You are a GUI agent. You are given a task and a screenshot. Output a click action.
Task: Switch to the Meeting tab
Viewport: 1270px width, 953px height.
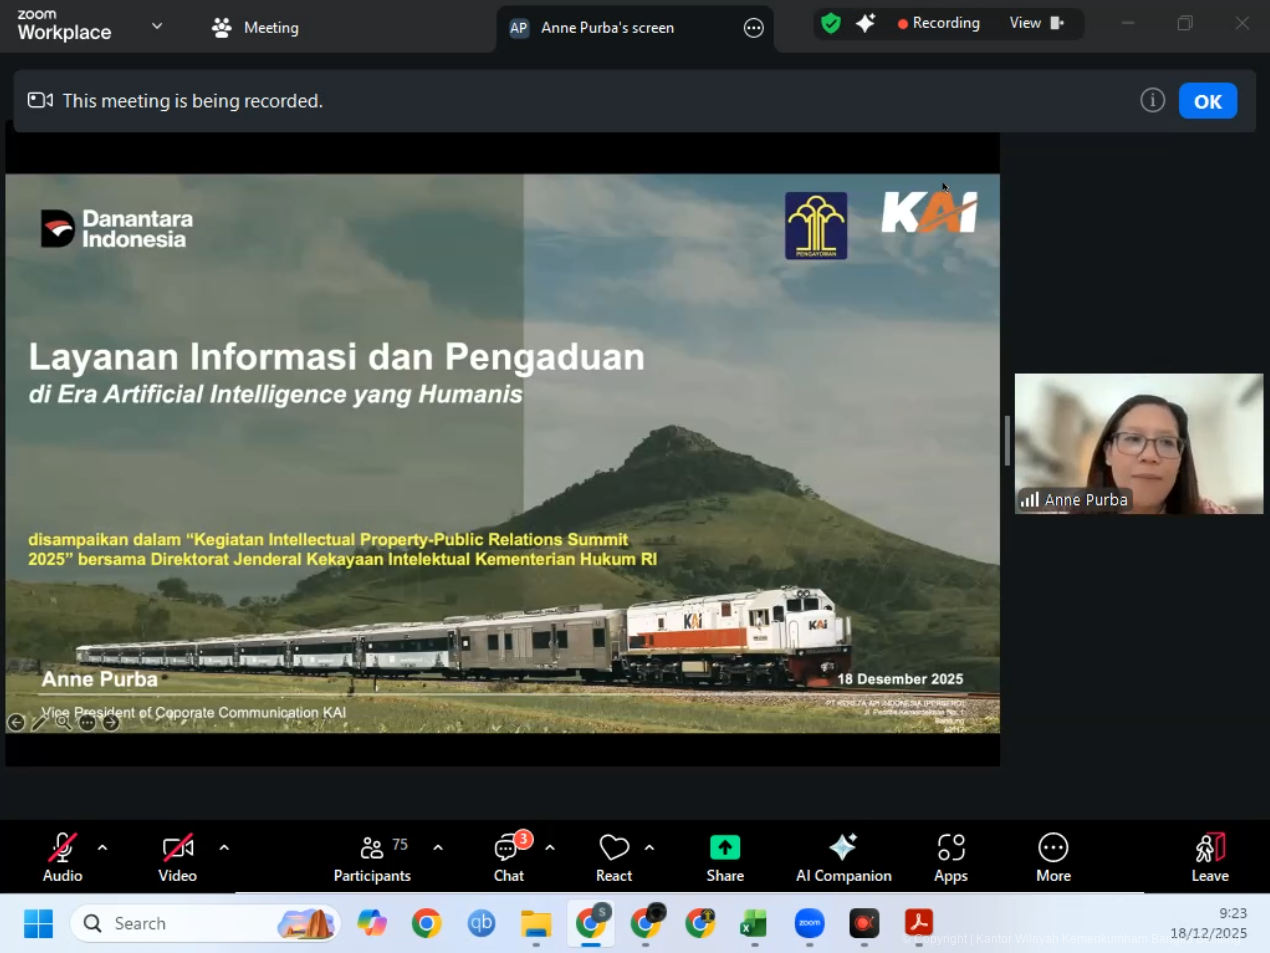(256, 28)
